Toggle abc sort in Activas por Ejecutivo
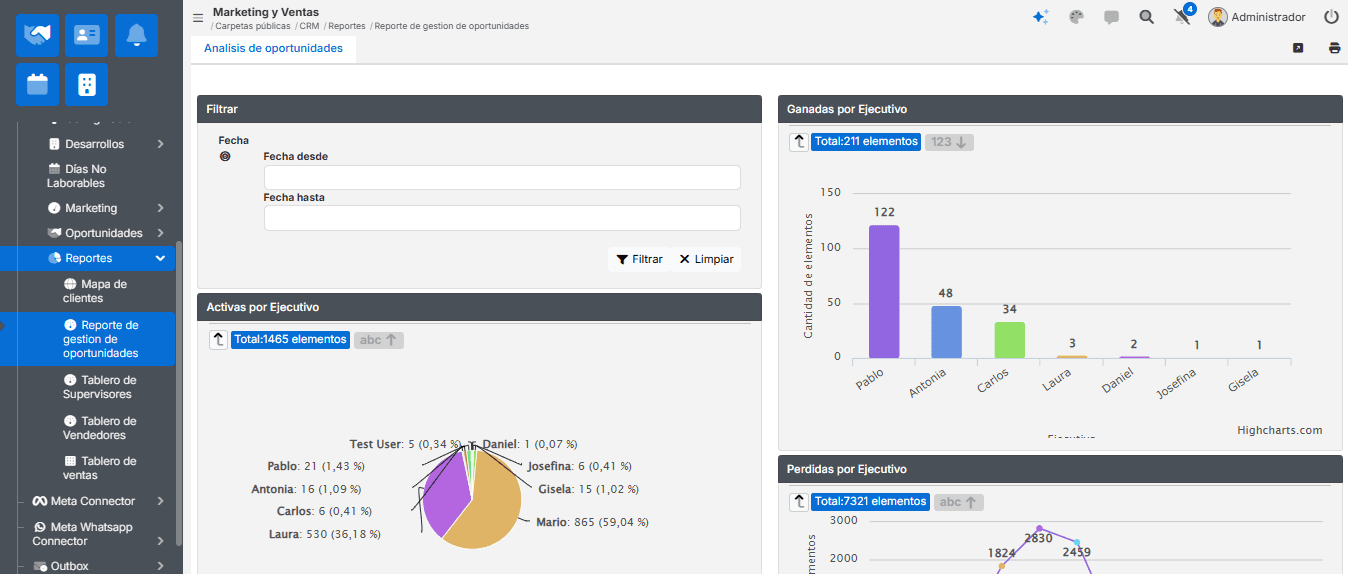This screenshot has width=1348, height=574. [379, 340]
